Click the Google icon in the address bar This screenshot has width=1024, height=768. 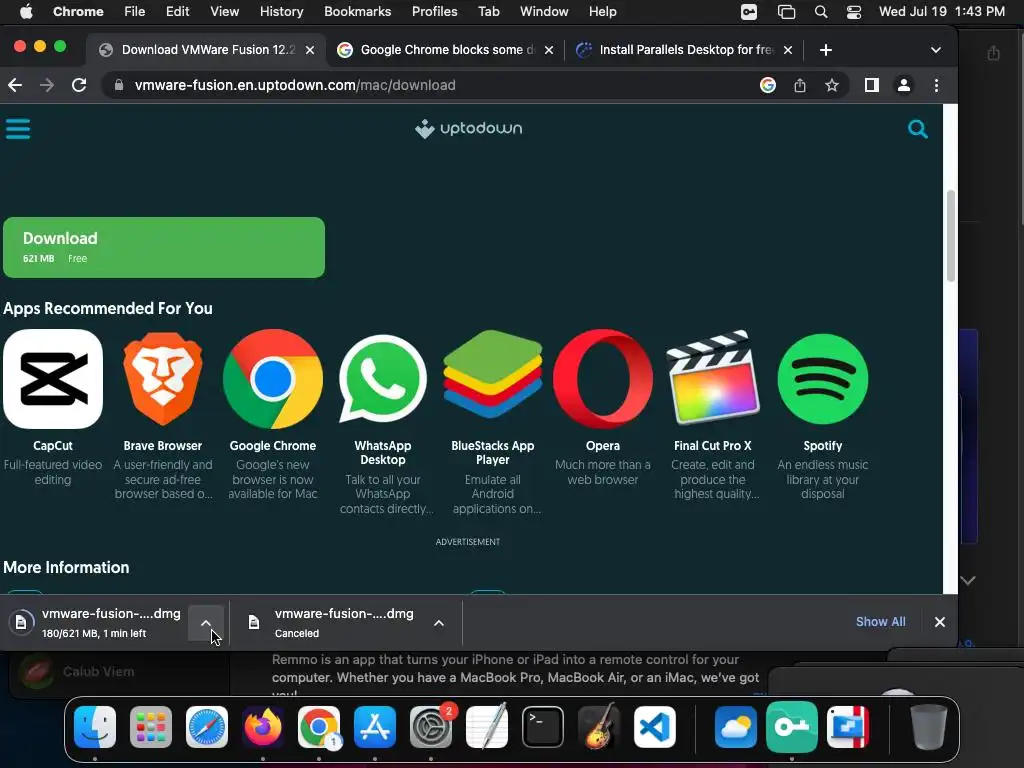(x=768, y=85)
